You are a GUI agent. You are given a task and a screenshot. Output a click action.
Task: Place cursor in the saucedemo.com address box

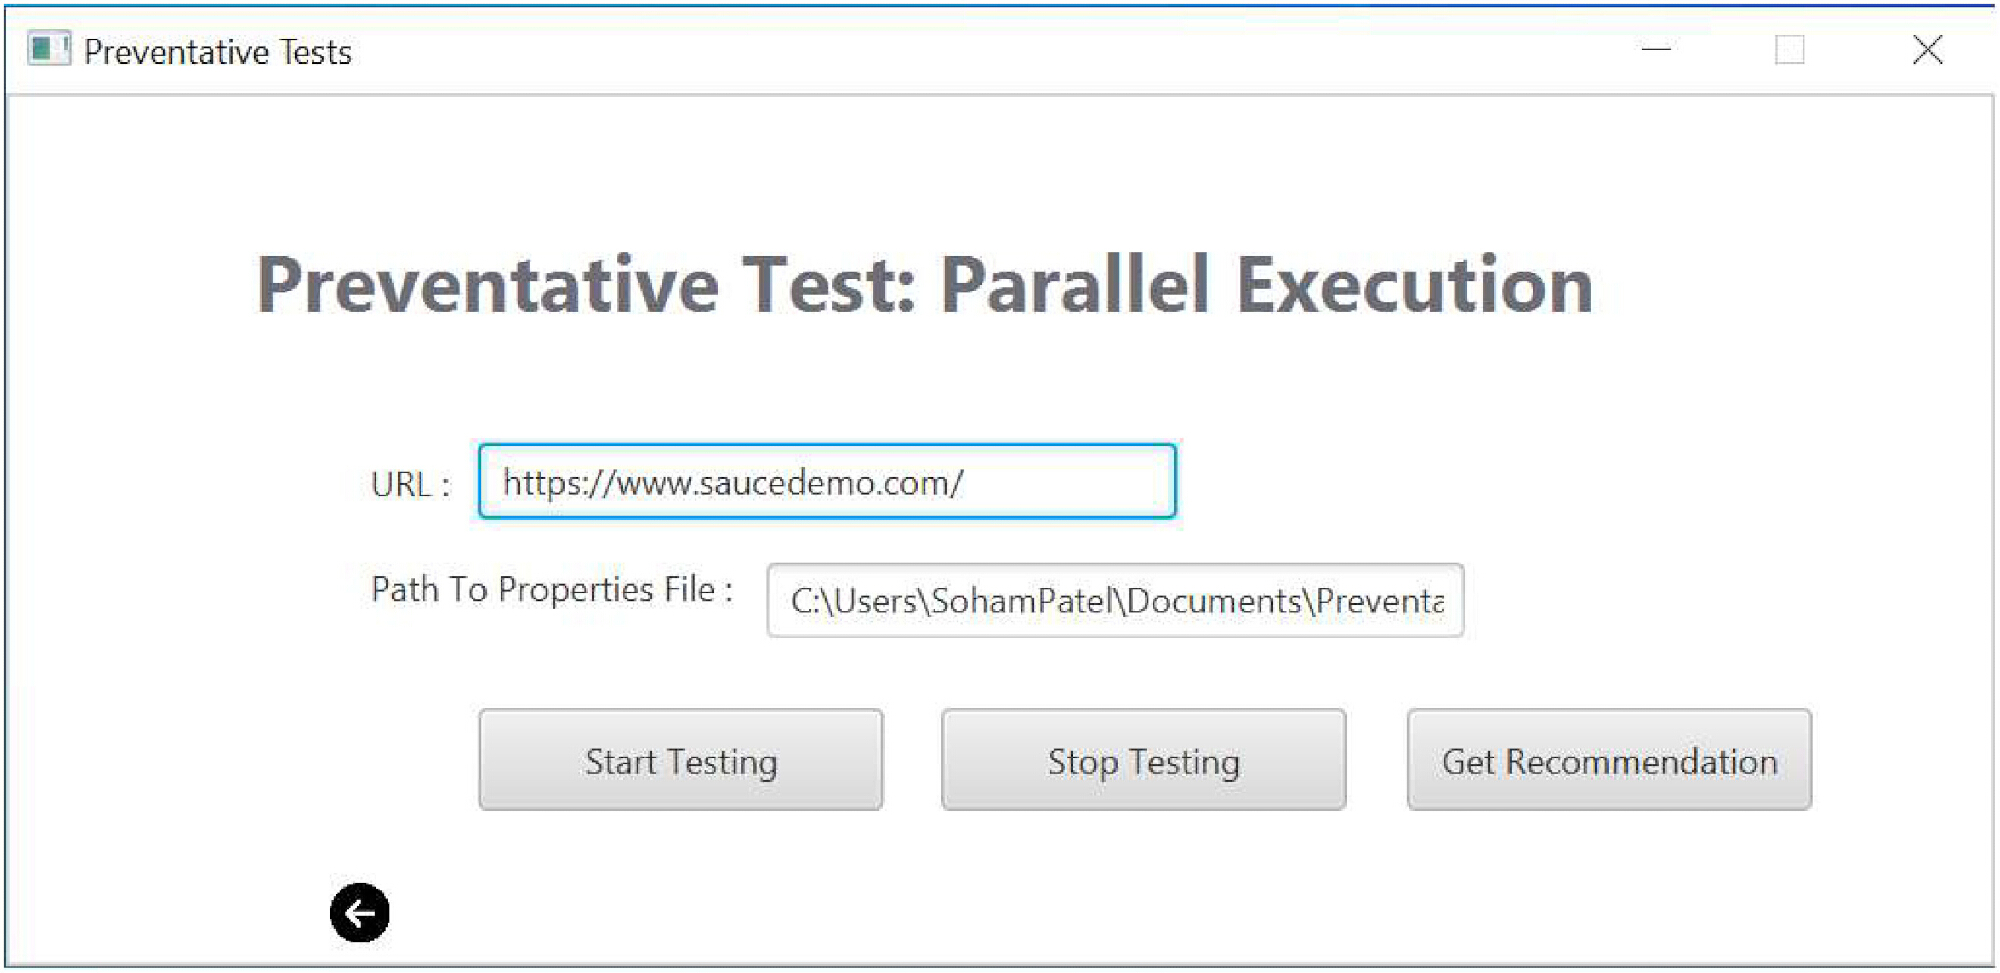[827, 481]
